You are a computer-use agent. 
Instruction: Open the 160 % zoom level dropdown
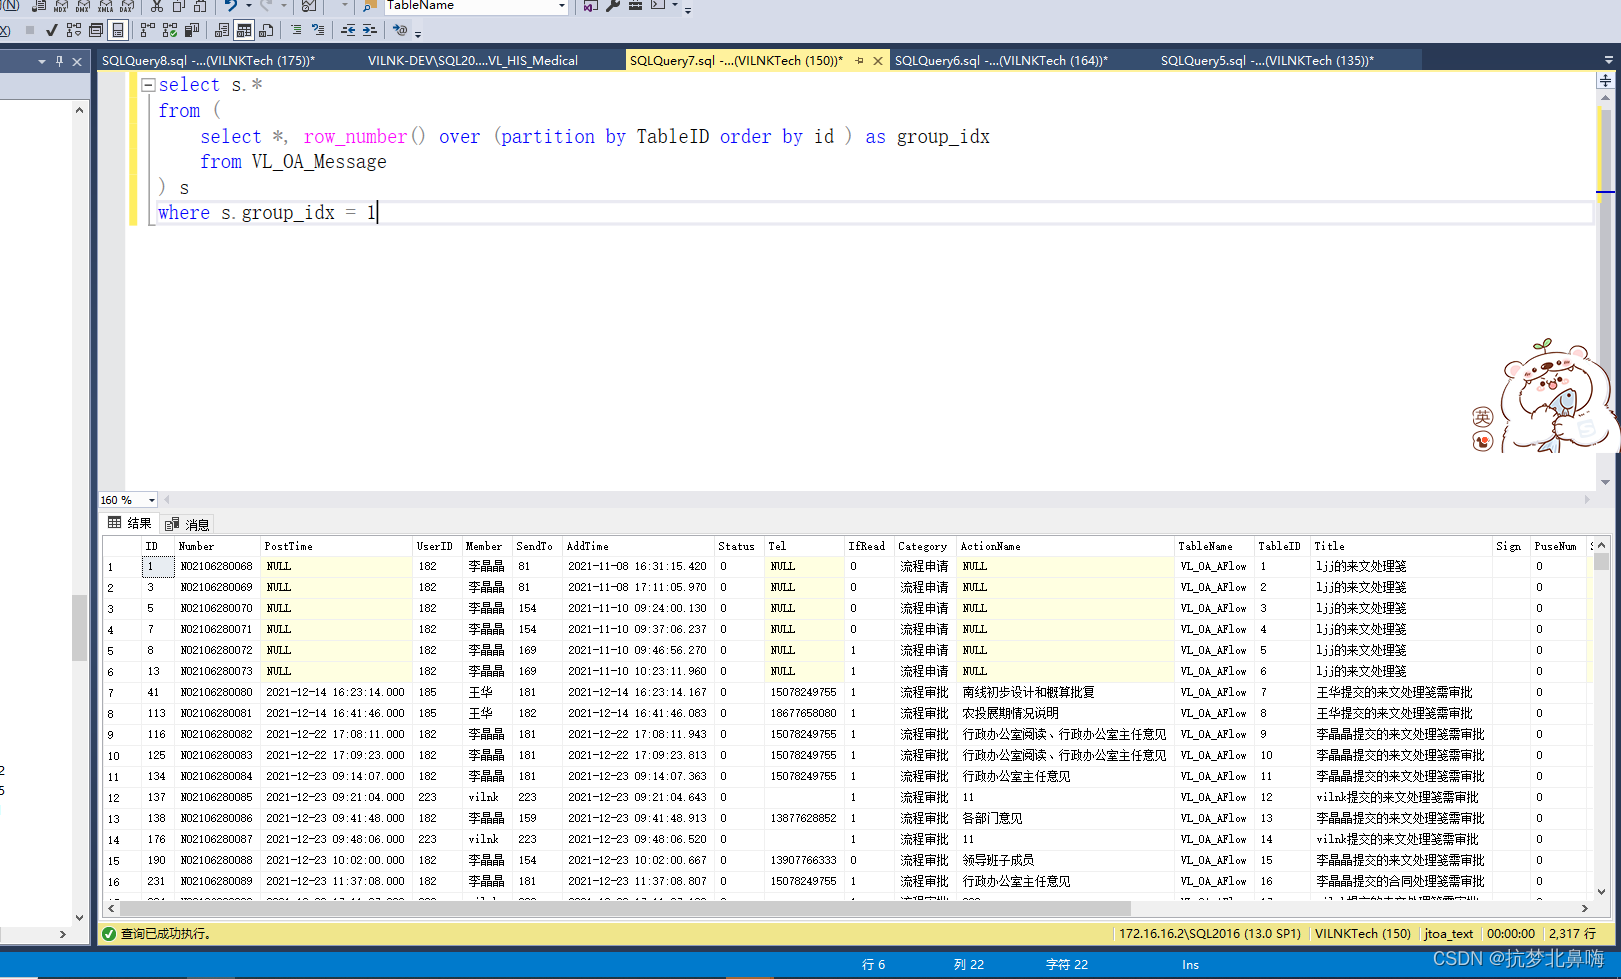(x=152, y=500)
